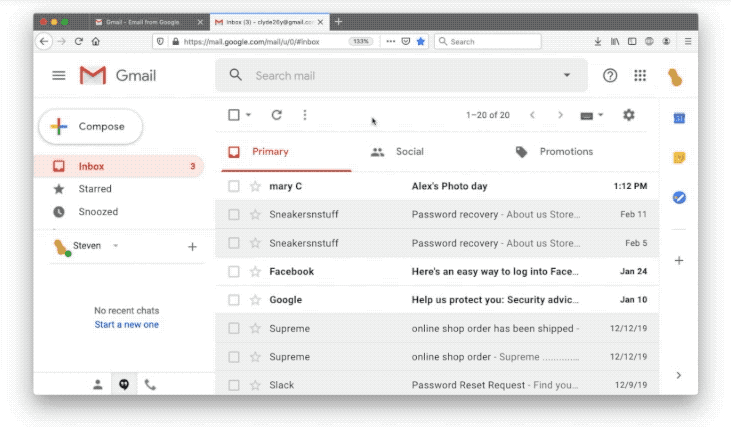Click the search magnifier icon in Search mail
This screenshot has height=427, width=731.
point(236,75)
